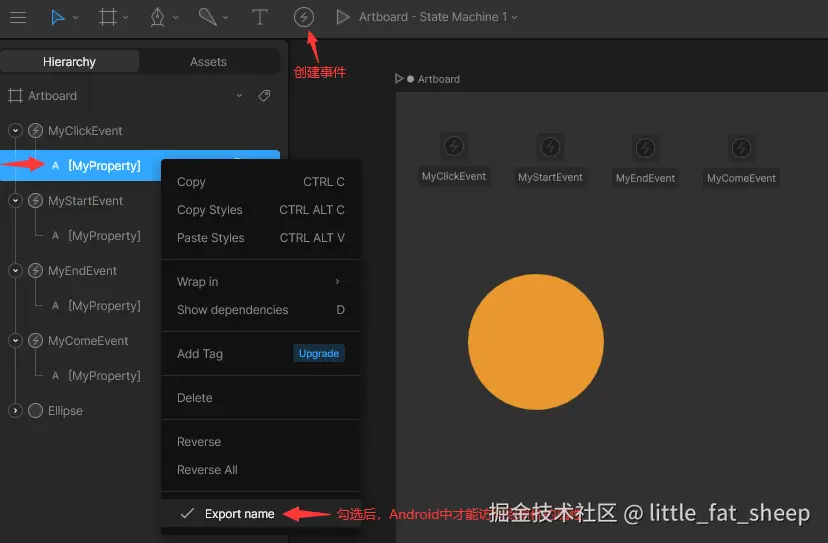Select the MyStartEvent icon on canvas
The width and height of the screenshot is (828, 543).
tap(550, 147)
